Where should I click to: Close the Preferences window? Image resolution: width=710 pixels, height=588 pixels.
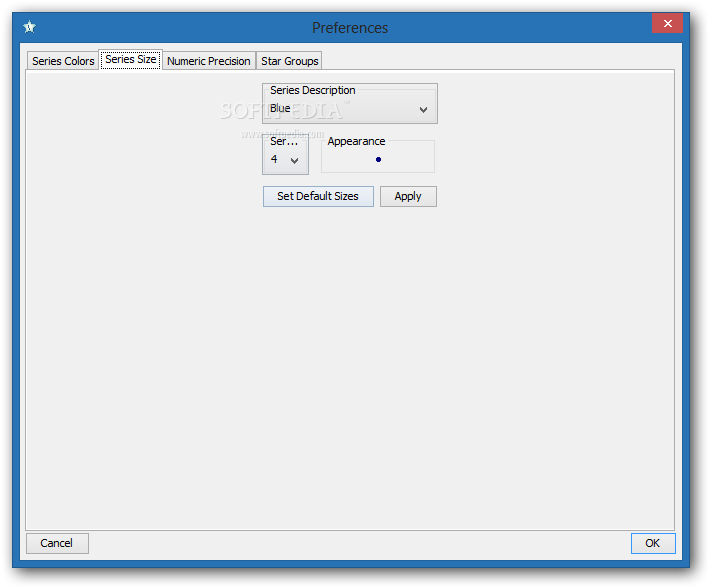click(x=667, y=24)
